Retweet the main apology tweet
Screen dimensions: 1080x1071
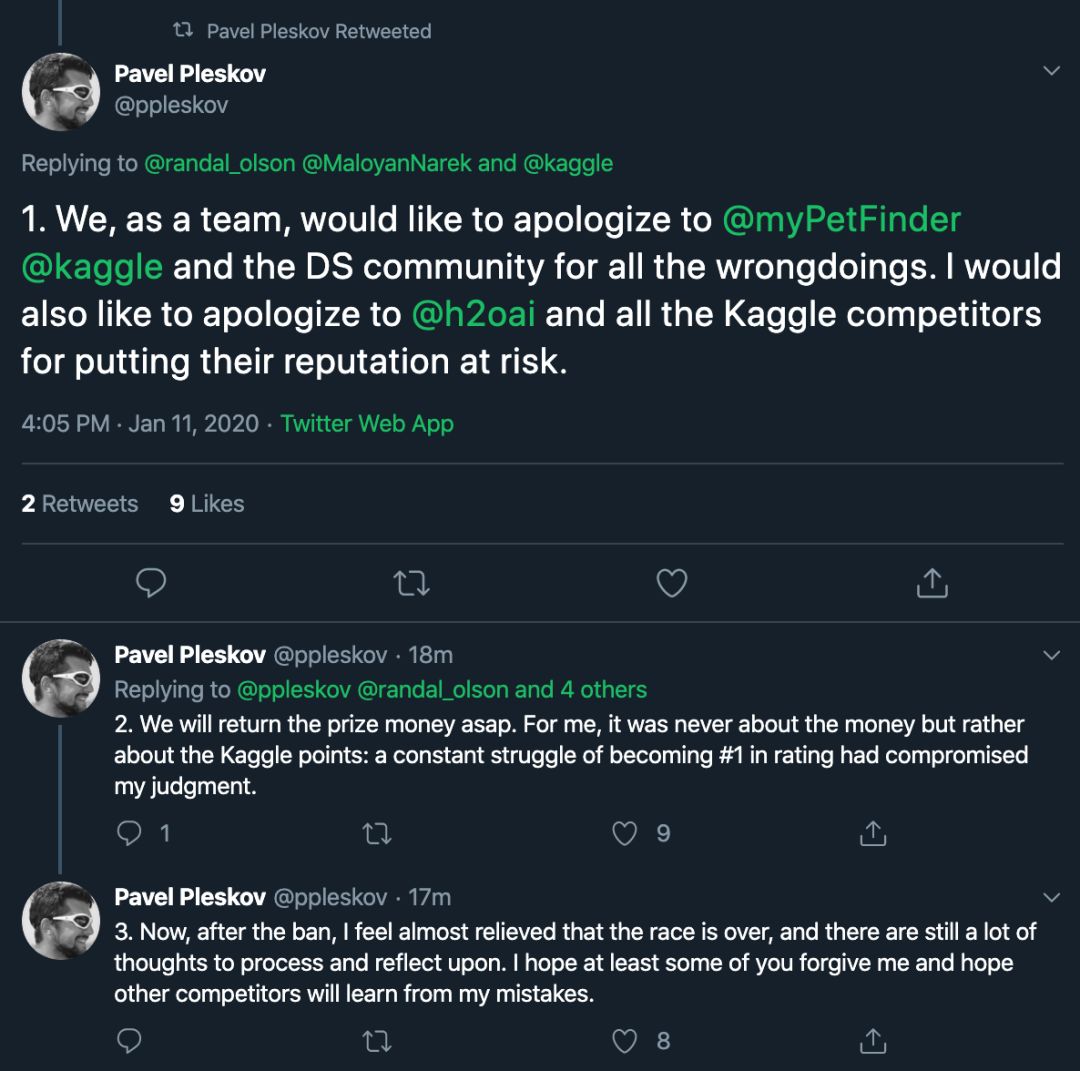point(411,582)
